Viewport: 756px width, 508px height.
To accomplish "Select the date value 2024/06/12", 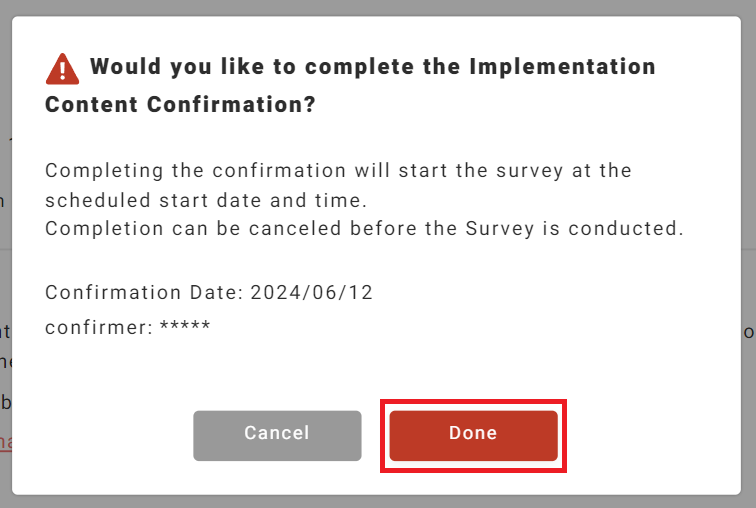I will coord(311,292).
